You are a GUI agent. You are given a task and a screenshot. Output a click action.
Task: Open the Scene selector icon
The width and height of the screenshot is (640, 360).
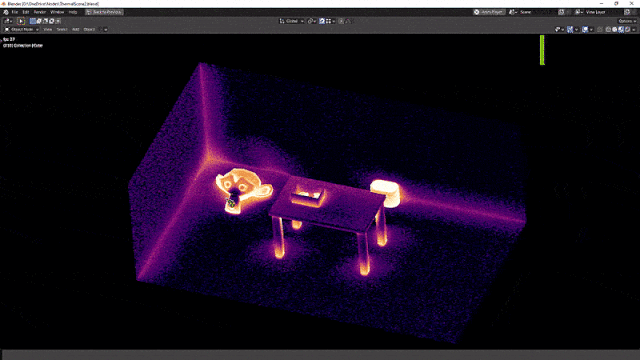[x=513, y=12]
